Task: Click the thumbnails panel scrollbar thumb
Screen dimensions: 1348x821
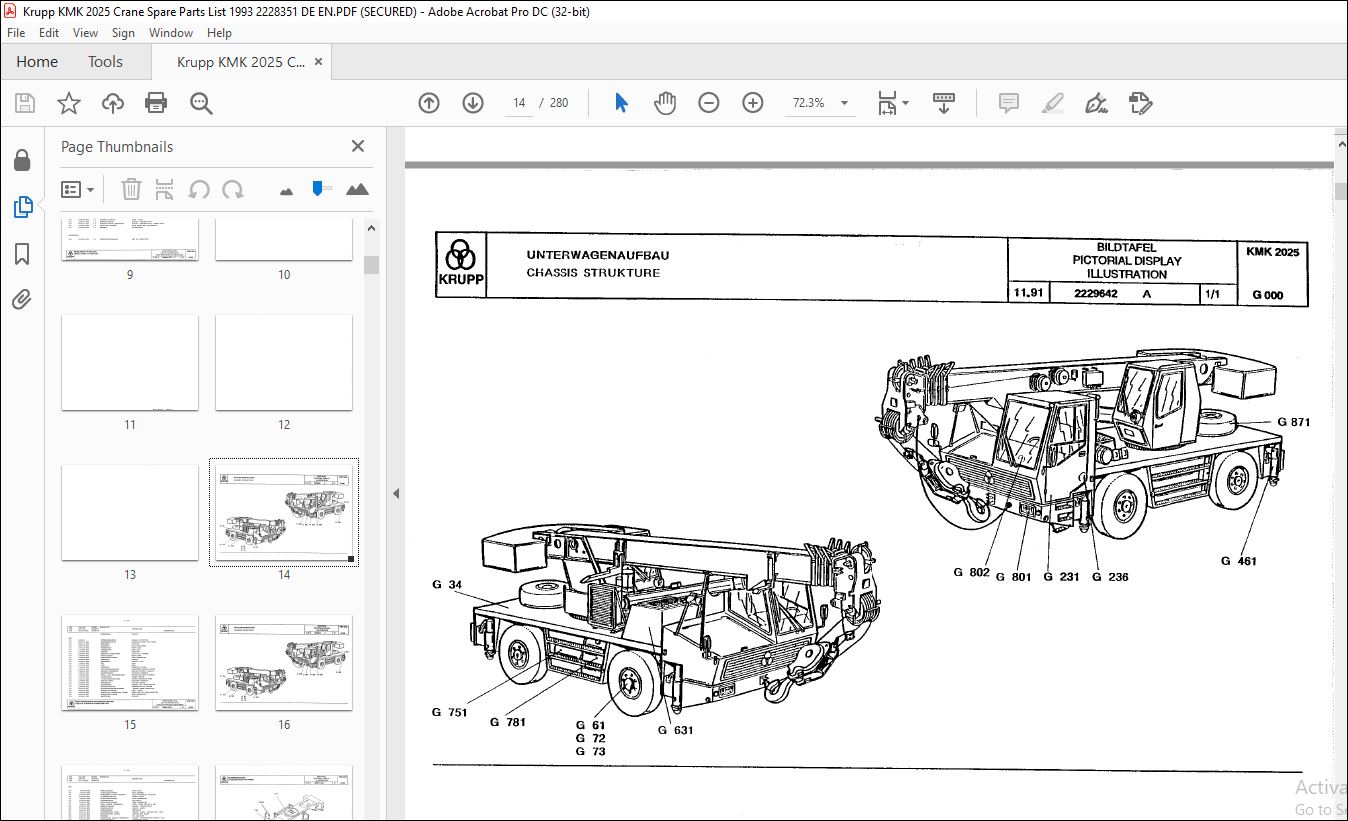Action: click(x=371, y=264)
